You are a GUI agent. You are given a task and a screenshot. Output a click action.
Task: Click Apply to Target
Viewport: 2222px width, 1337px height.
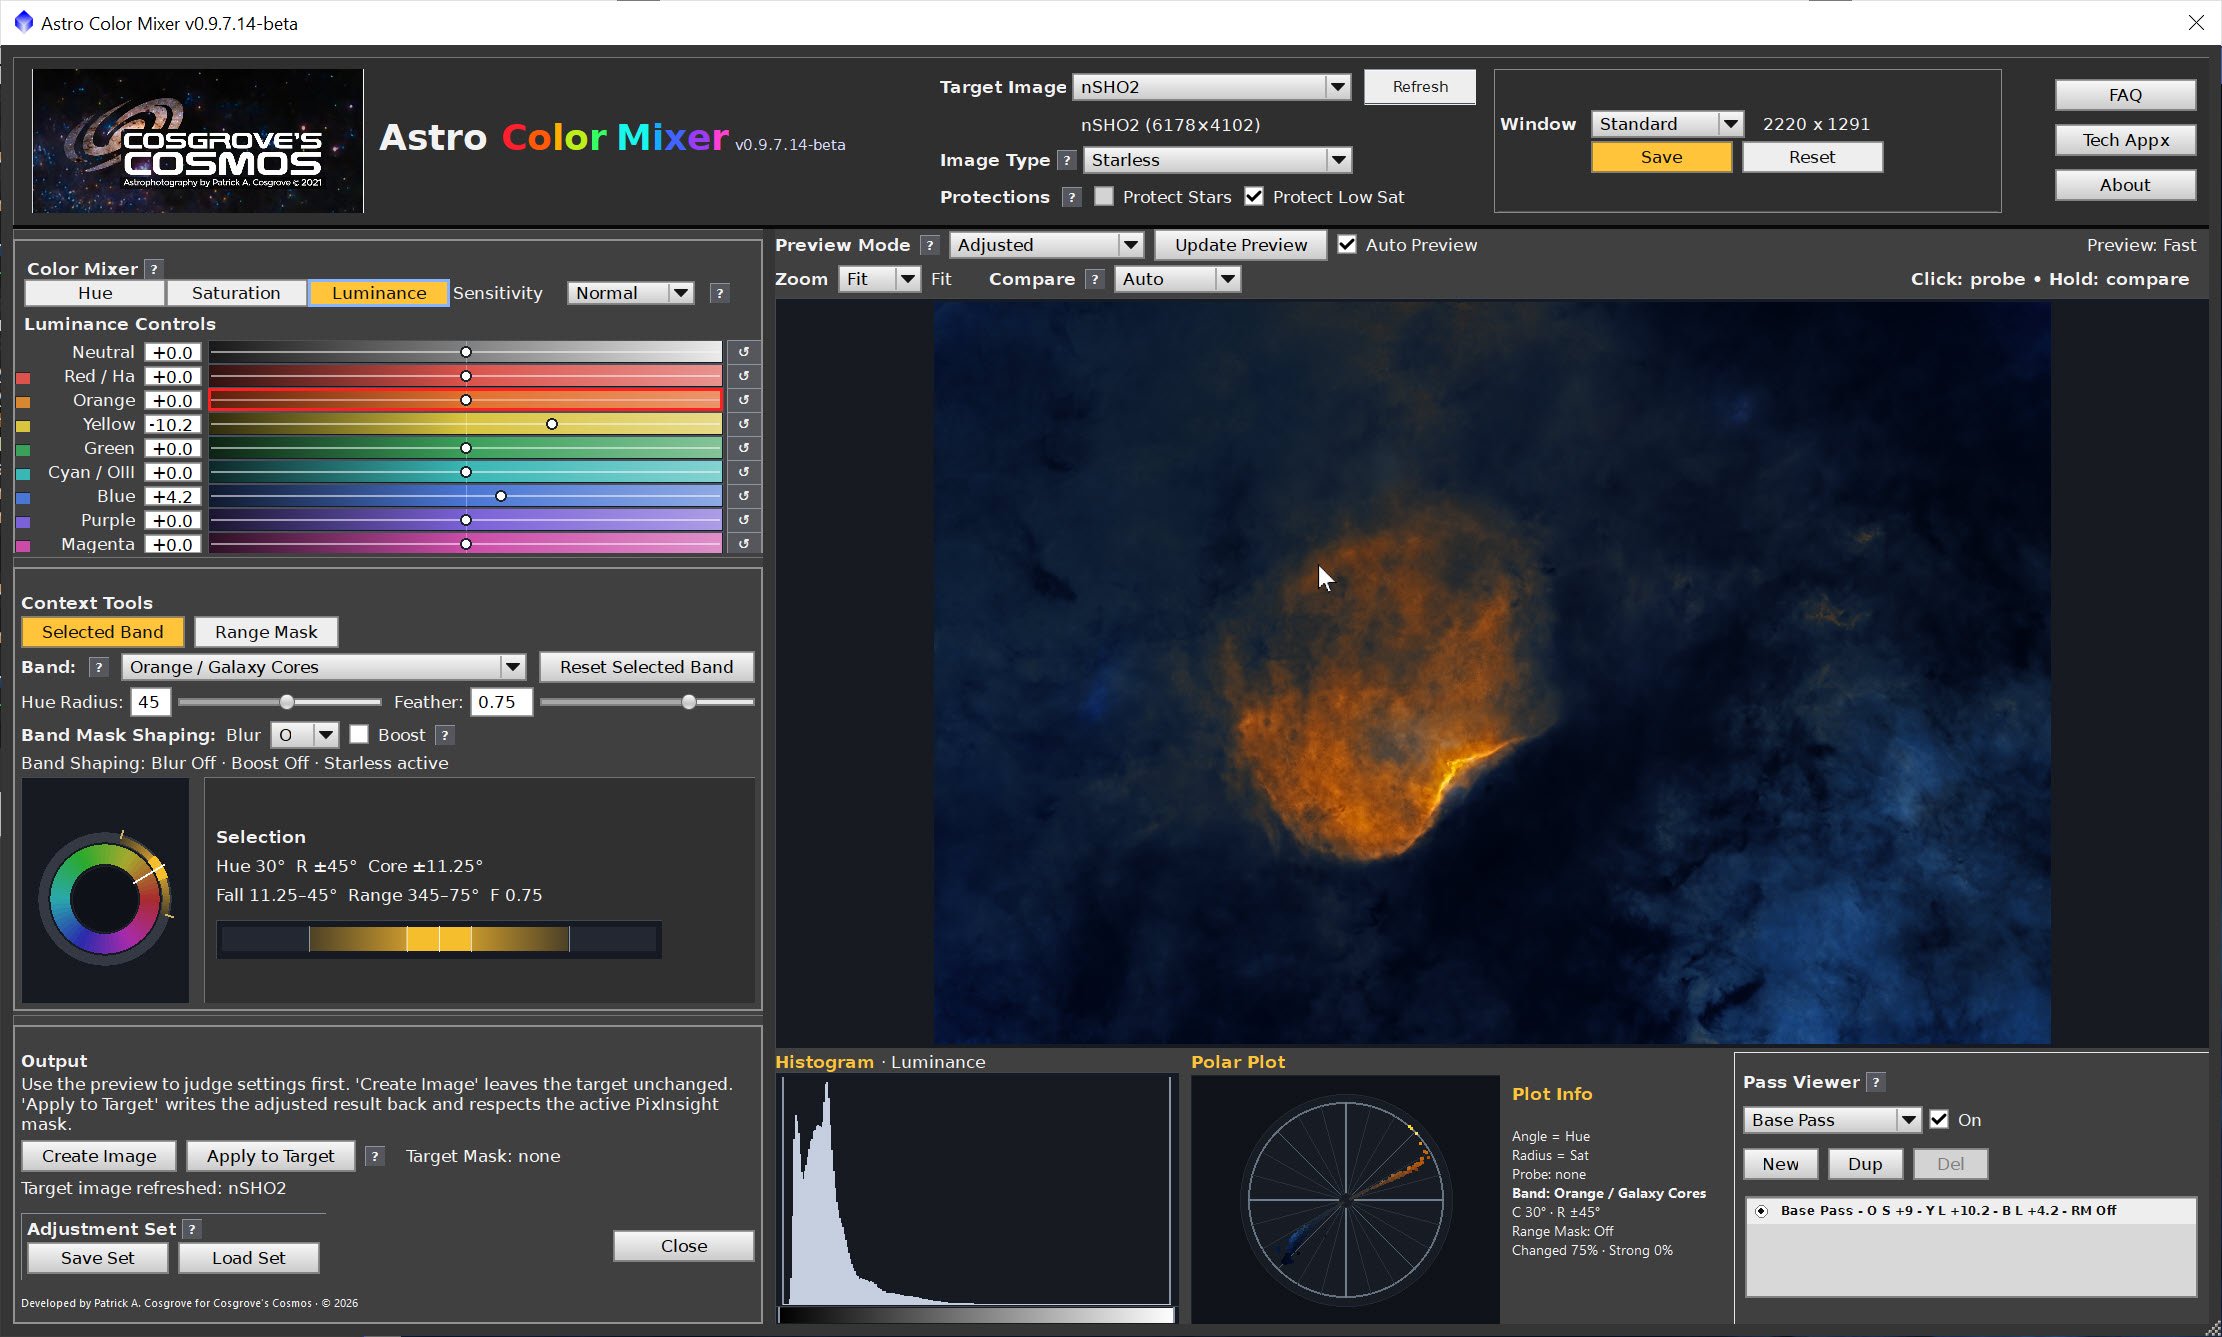point(270,1156)
